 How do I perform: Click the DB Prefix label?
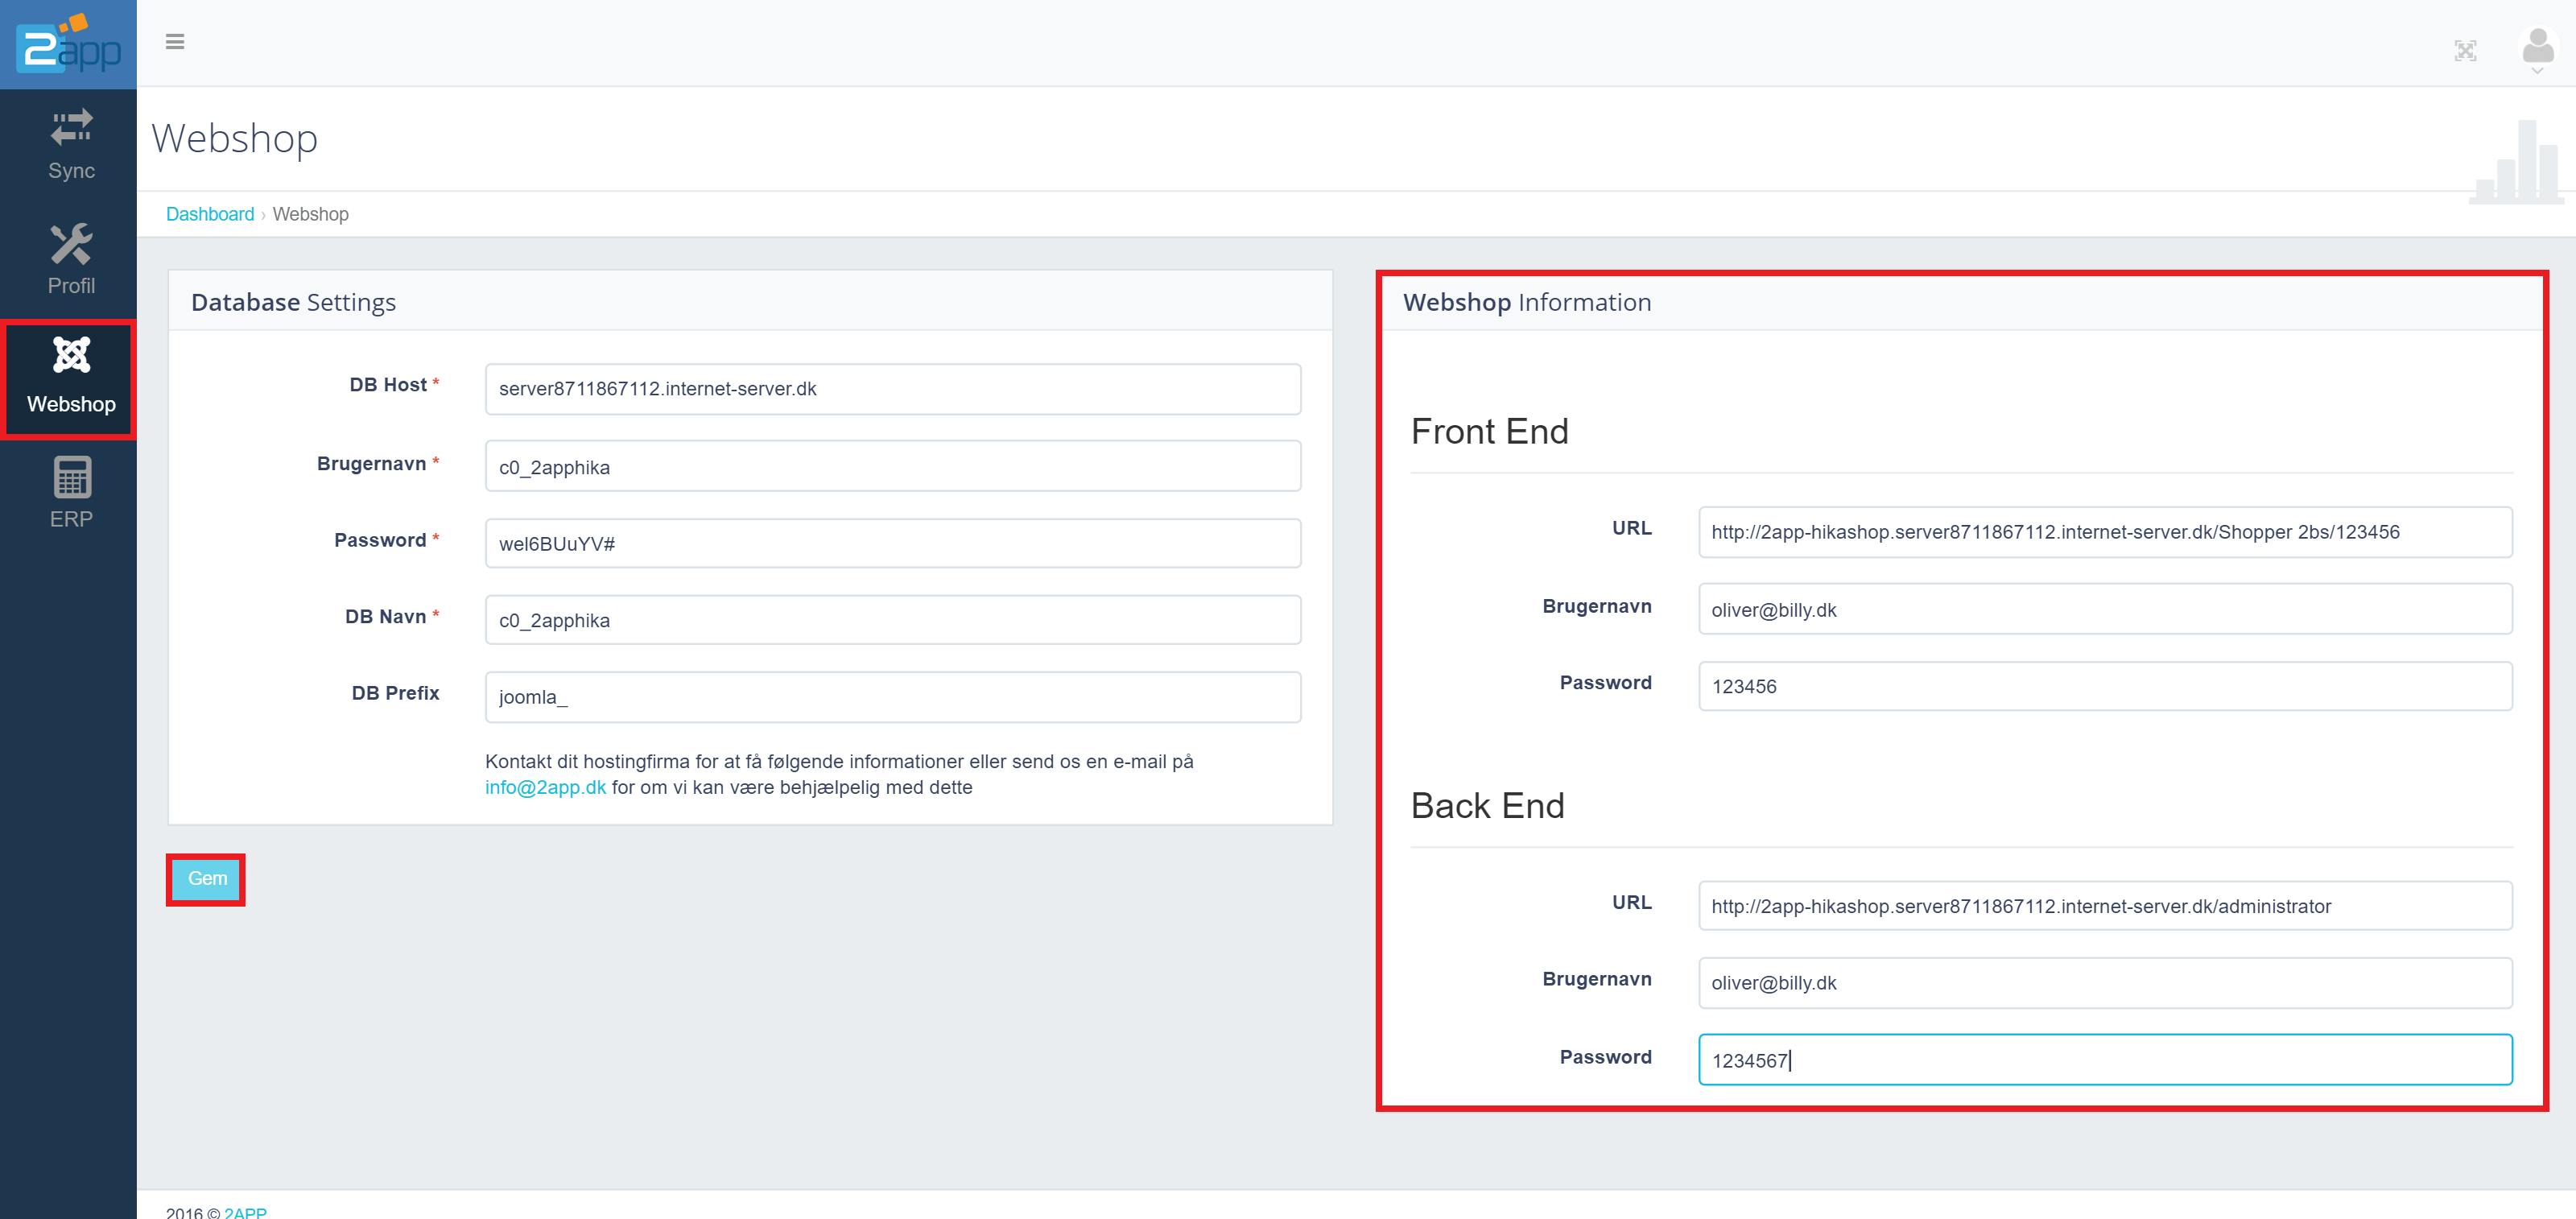(x=395, y=693)
